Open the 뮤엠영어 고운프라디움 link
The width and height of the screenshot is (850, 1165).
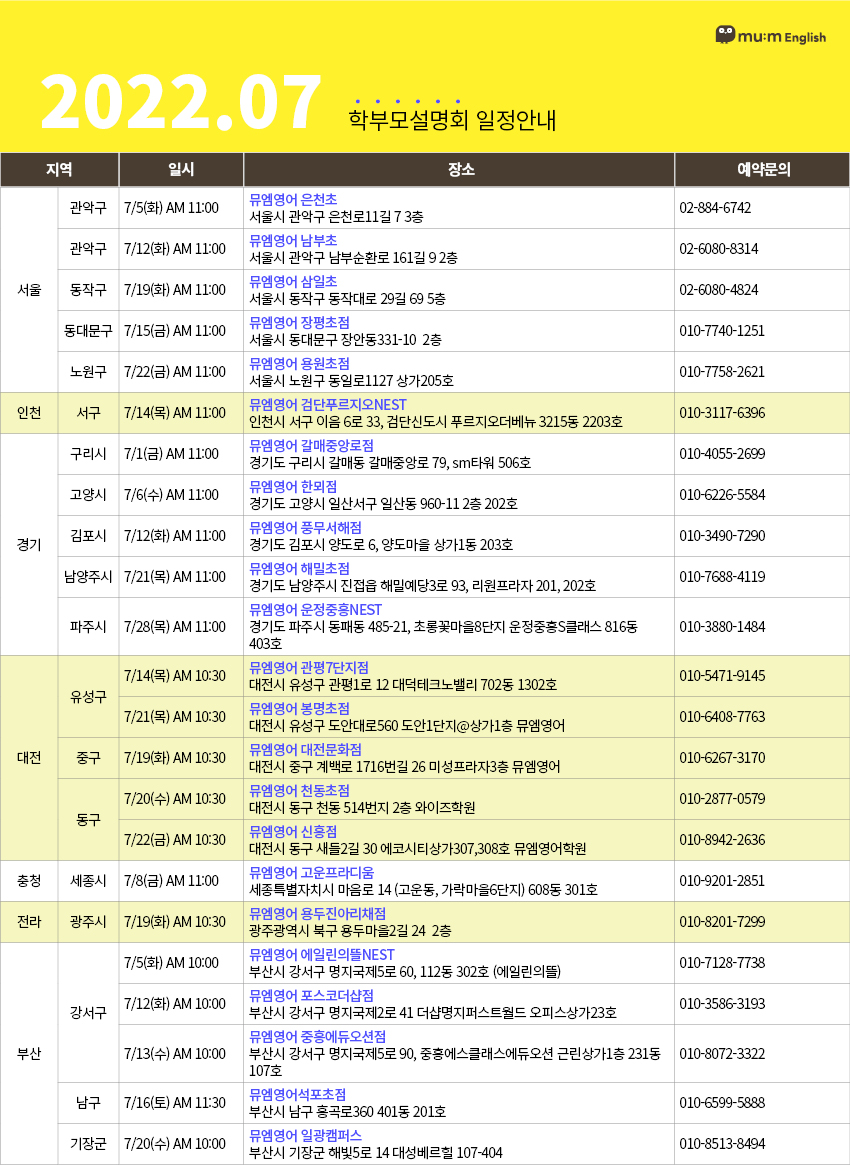(311, 872)
